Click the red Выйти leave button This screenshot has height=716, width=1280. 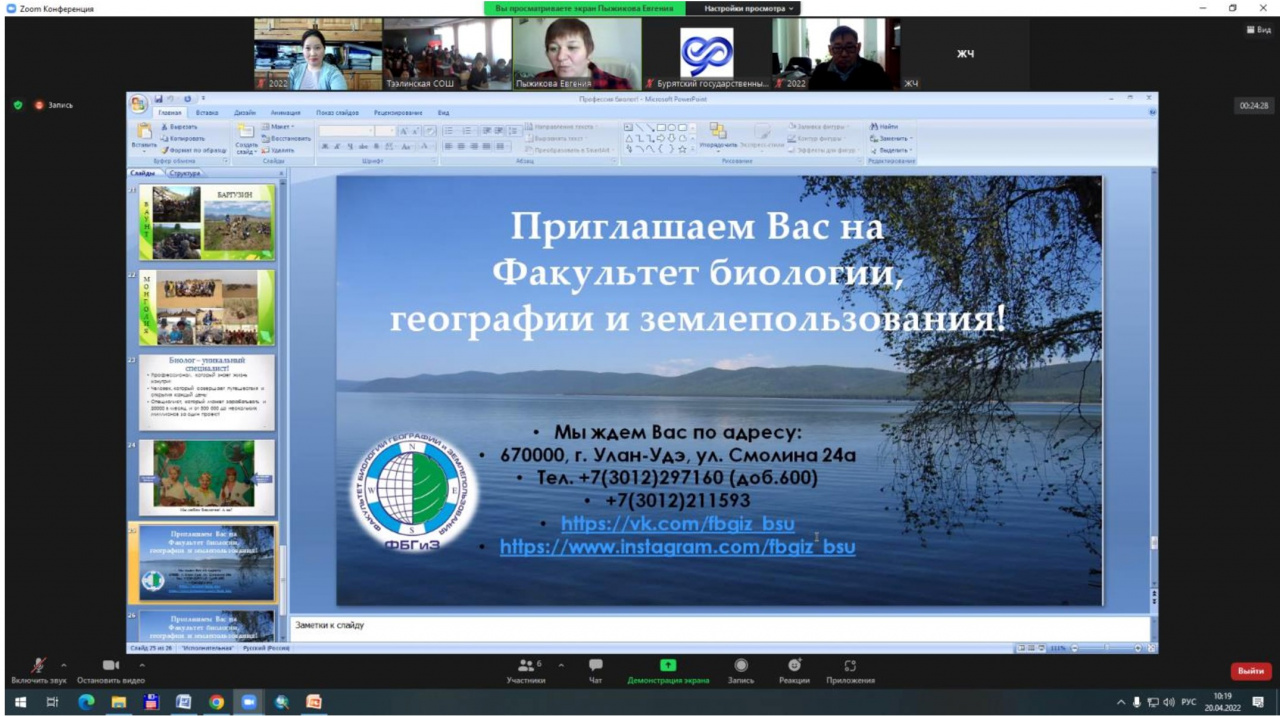[x=1250, y=671]
